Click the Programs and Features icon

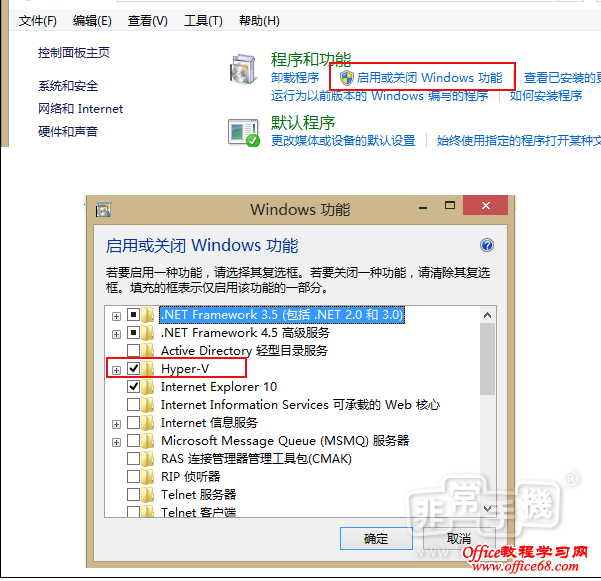coord(243,69)
